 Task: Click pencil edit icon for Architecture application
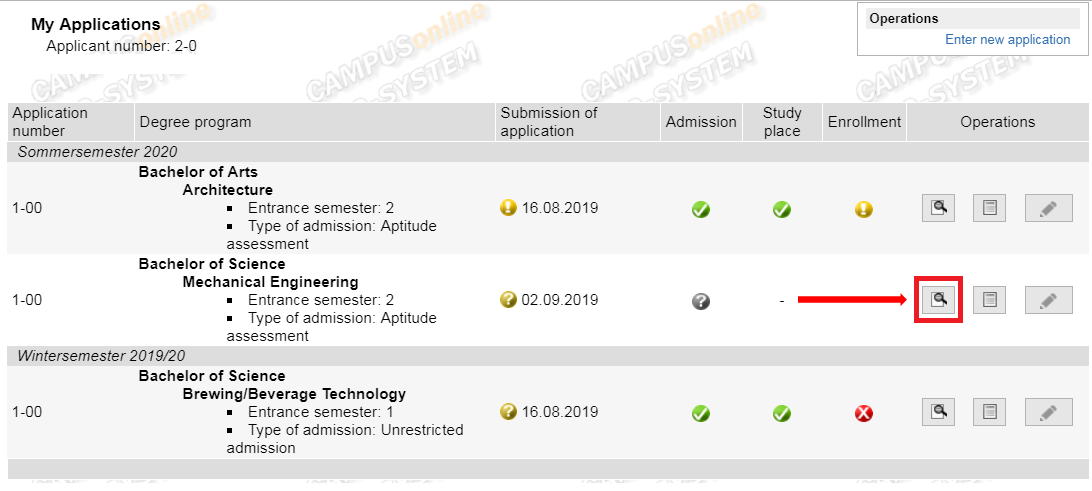[1048, 208]
